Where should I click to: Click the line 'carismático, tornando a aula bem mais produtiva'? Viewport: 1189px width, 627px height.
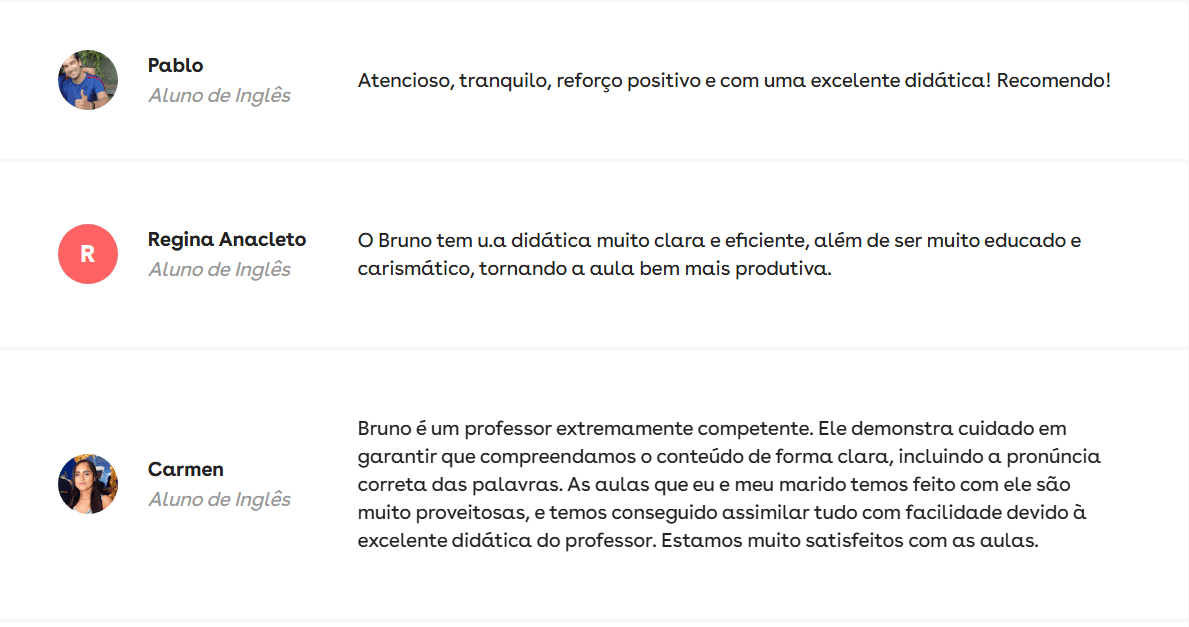tap(594, 268)
